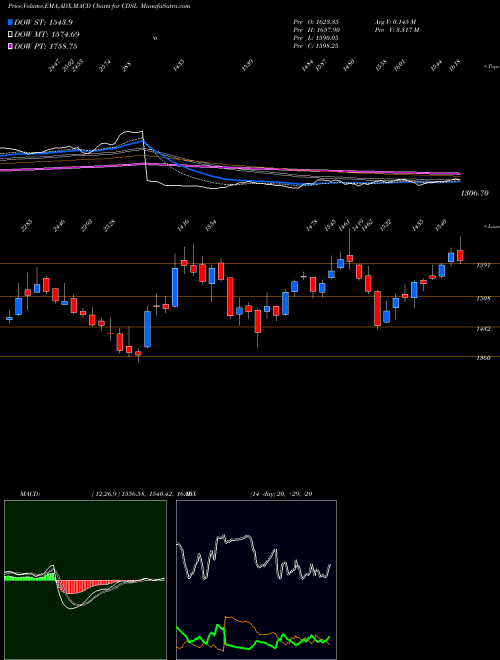Screen dimensions: 500x660
Task: Click the 1591 horizontal level label
Action: tap(483, 265)
